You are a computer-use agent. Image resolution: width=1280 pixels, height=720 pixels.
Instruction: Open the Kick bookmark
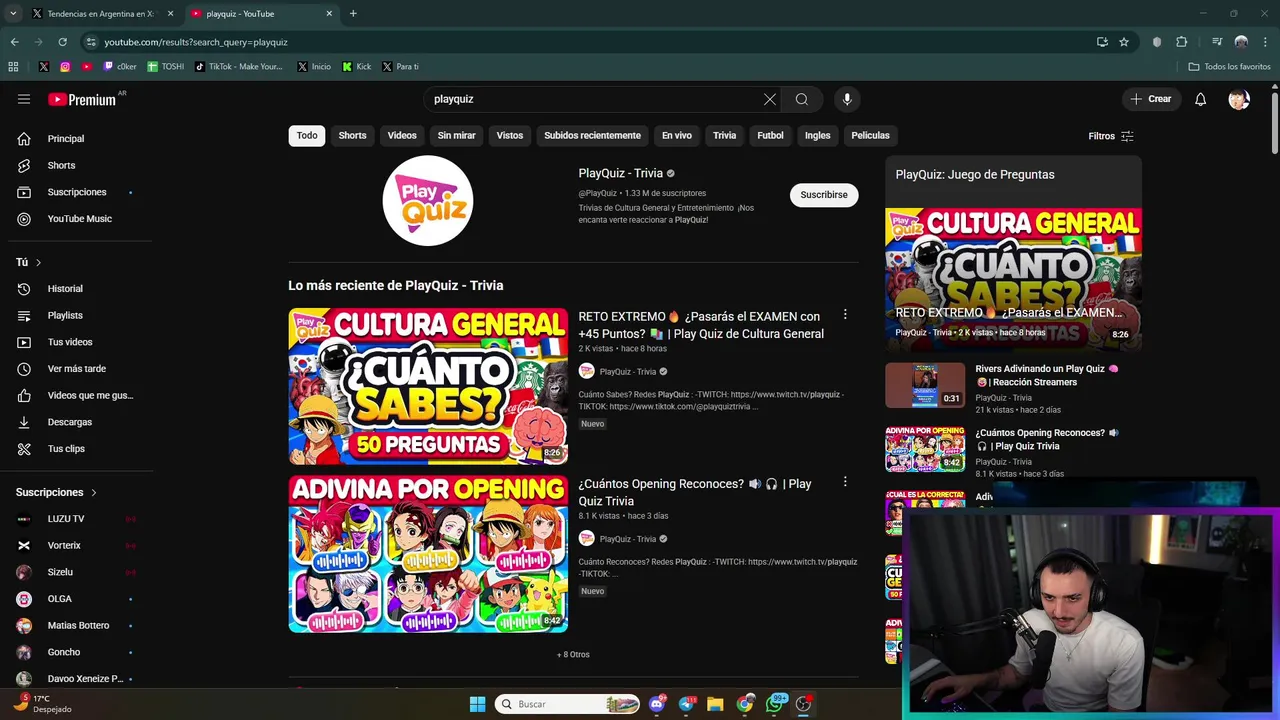357,67
